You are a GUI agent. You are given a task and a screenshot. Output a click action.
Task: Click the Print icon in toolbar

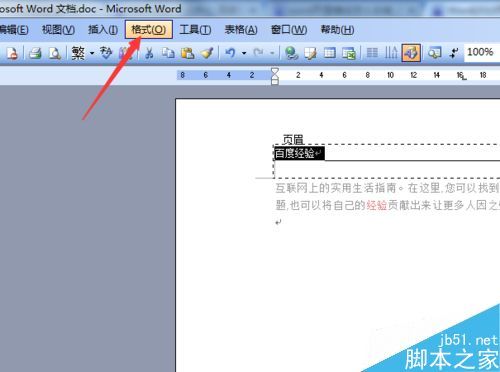pos(35,53)
